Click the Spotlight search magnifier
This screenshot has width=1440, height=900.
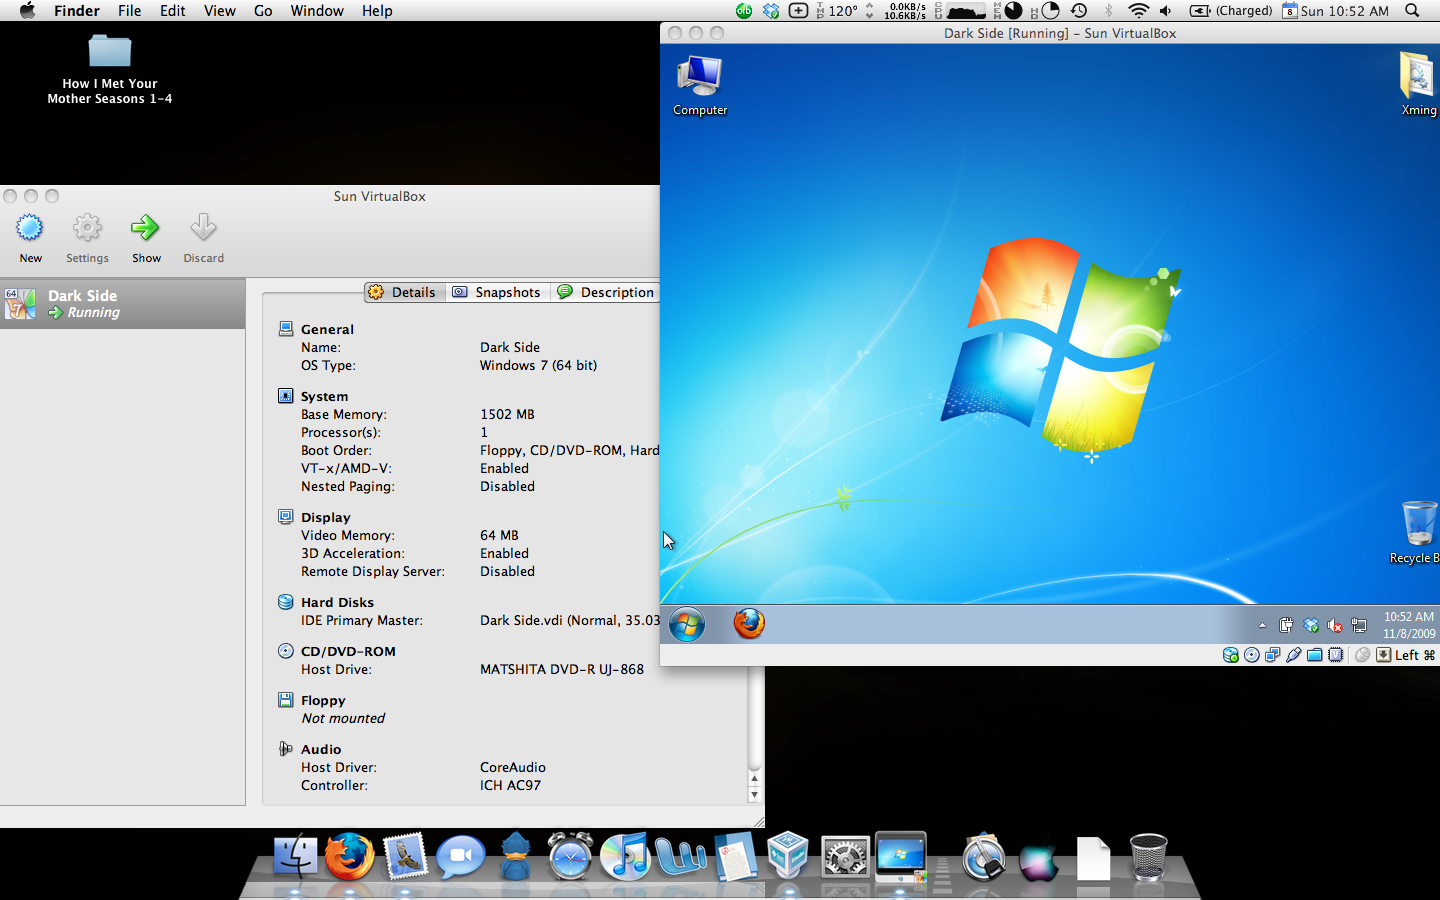1412,11
